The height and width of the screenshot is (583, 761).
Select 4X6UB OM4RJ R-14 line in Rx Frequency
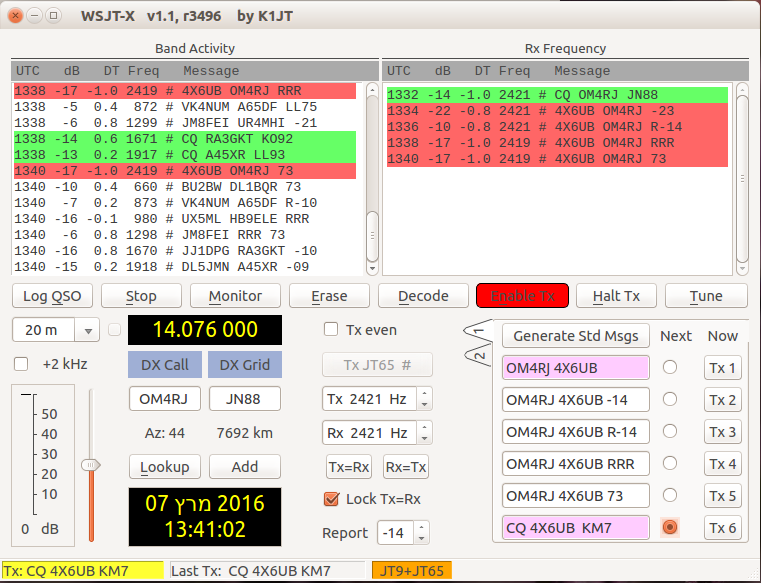point(557,127)
